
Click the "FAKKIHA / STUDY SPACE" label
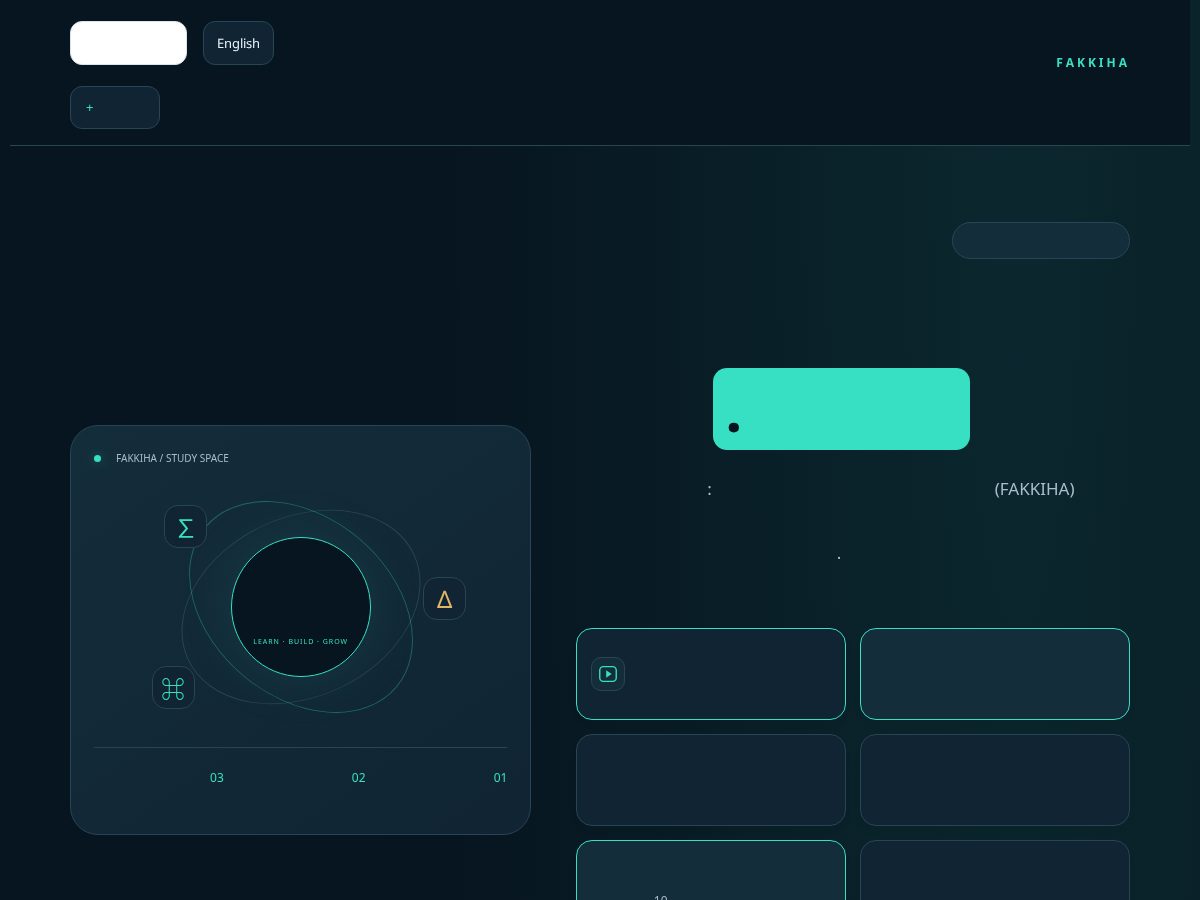172,458
